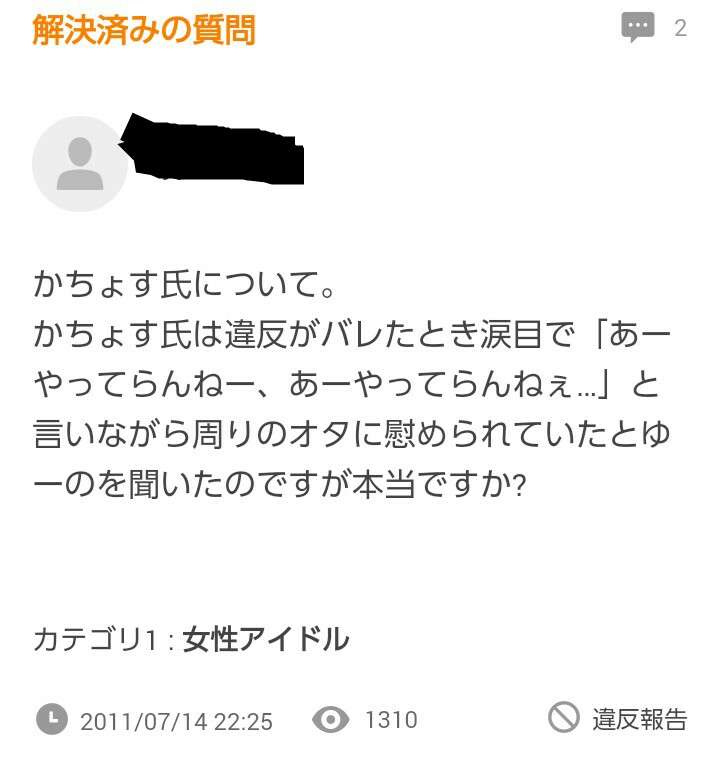Click the person silhouette inside avatar circle
This screenshot has height=781, width=720.
(x=80, y=164)
